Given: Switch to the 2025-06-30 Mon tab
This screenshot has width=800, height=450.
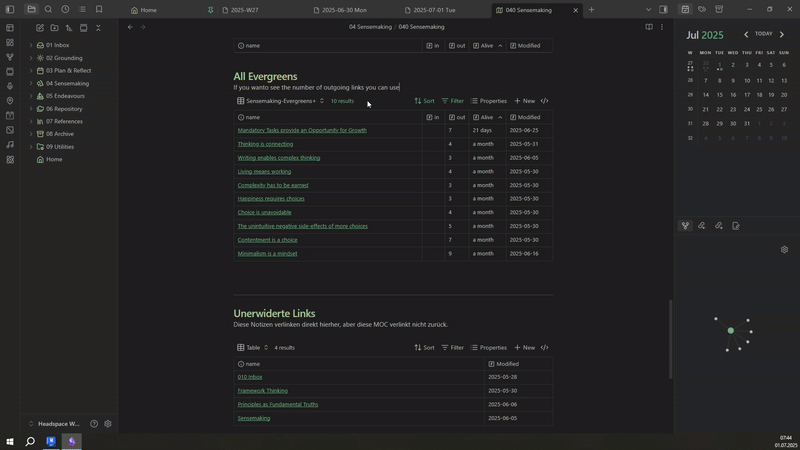Looking at the screenshot, I should click(344, 10).
